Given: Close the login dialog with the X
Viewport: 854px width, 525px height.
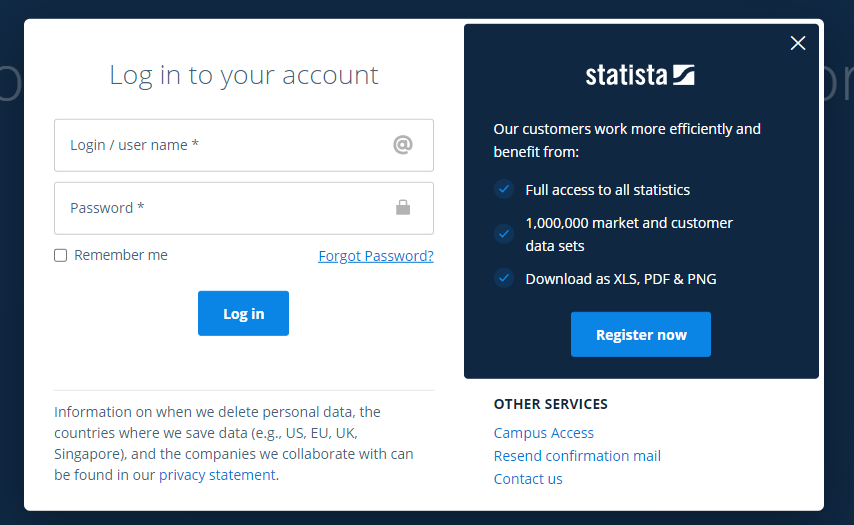Looking at the screenshot, I should [798, 43].
